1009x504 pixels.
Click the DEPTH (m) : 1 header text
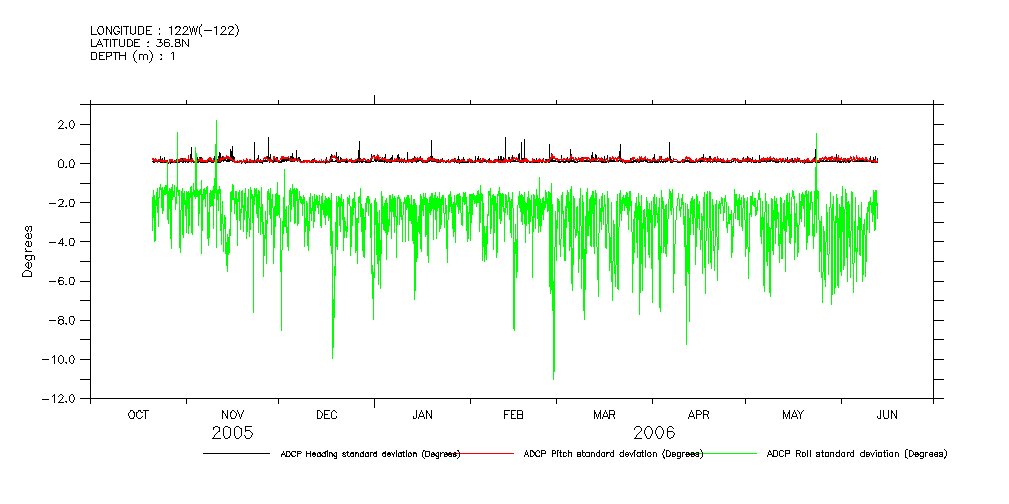(133, 55)
